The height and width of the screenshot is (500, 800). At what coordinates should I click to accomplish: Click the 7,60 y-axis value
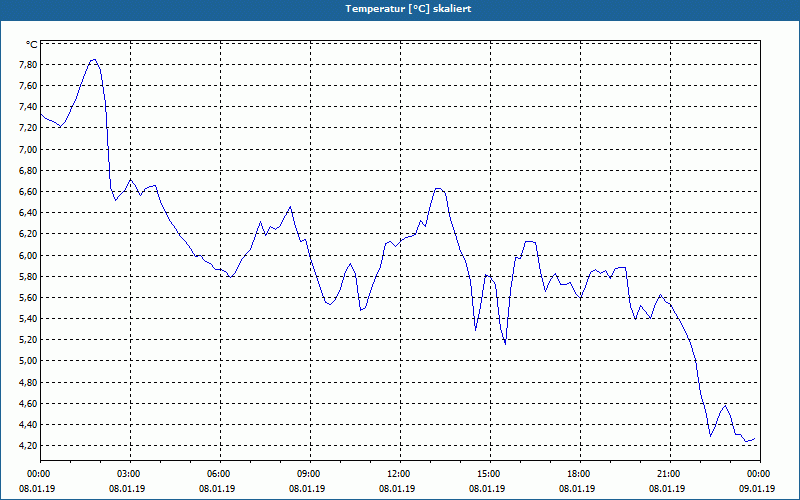pyautogui.click(x=28, y=86)
